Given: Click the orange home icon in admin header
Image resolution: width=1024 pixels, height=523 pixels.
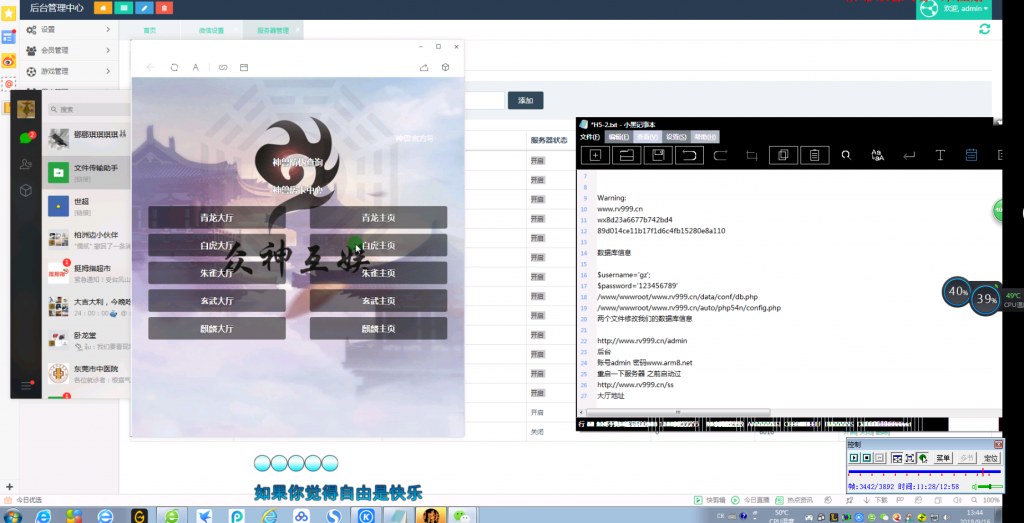Looking at the screenshot, I should pos(103,8).
